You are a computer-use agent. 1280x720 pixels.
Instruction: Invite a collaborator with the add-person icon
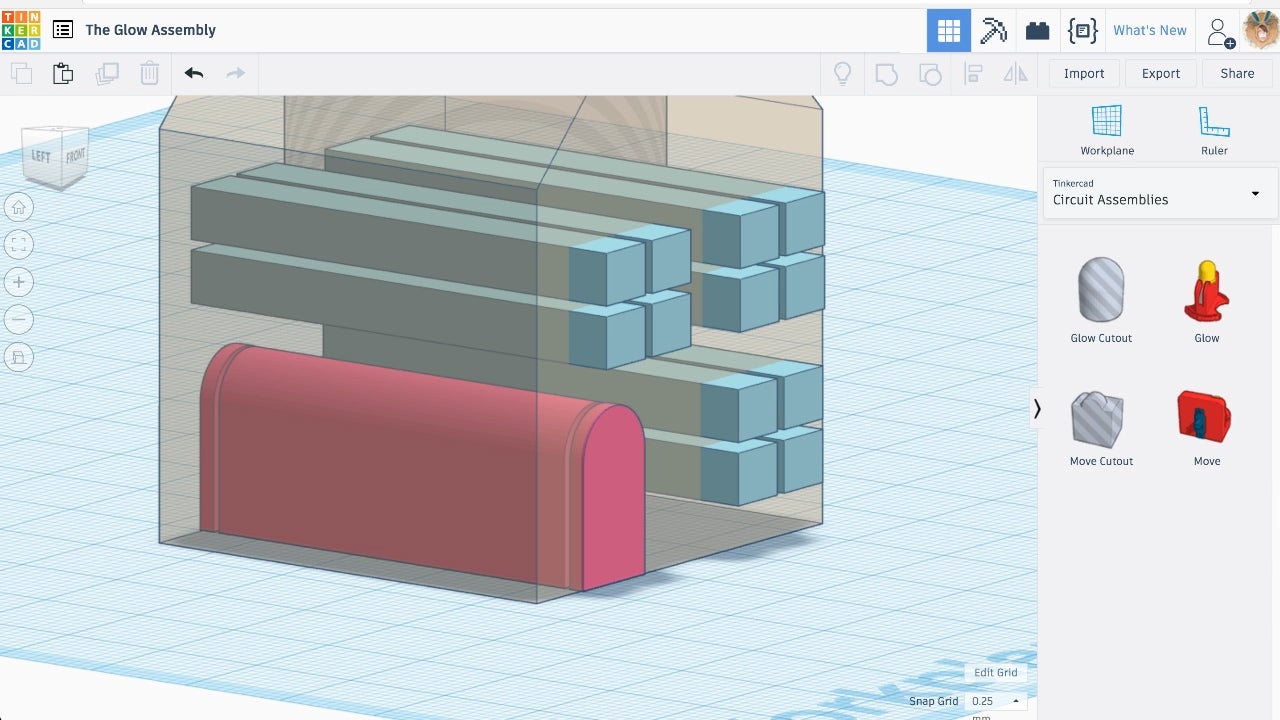(1221, 31)
